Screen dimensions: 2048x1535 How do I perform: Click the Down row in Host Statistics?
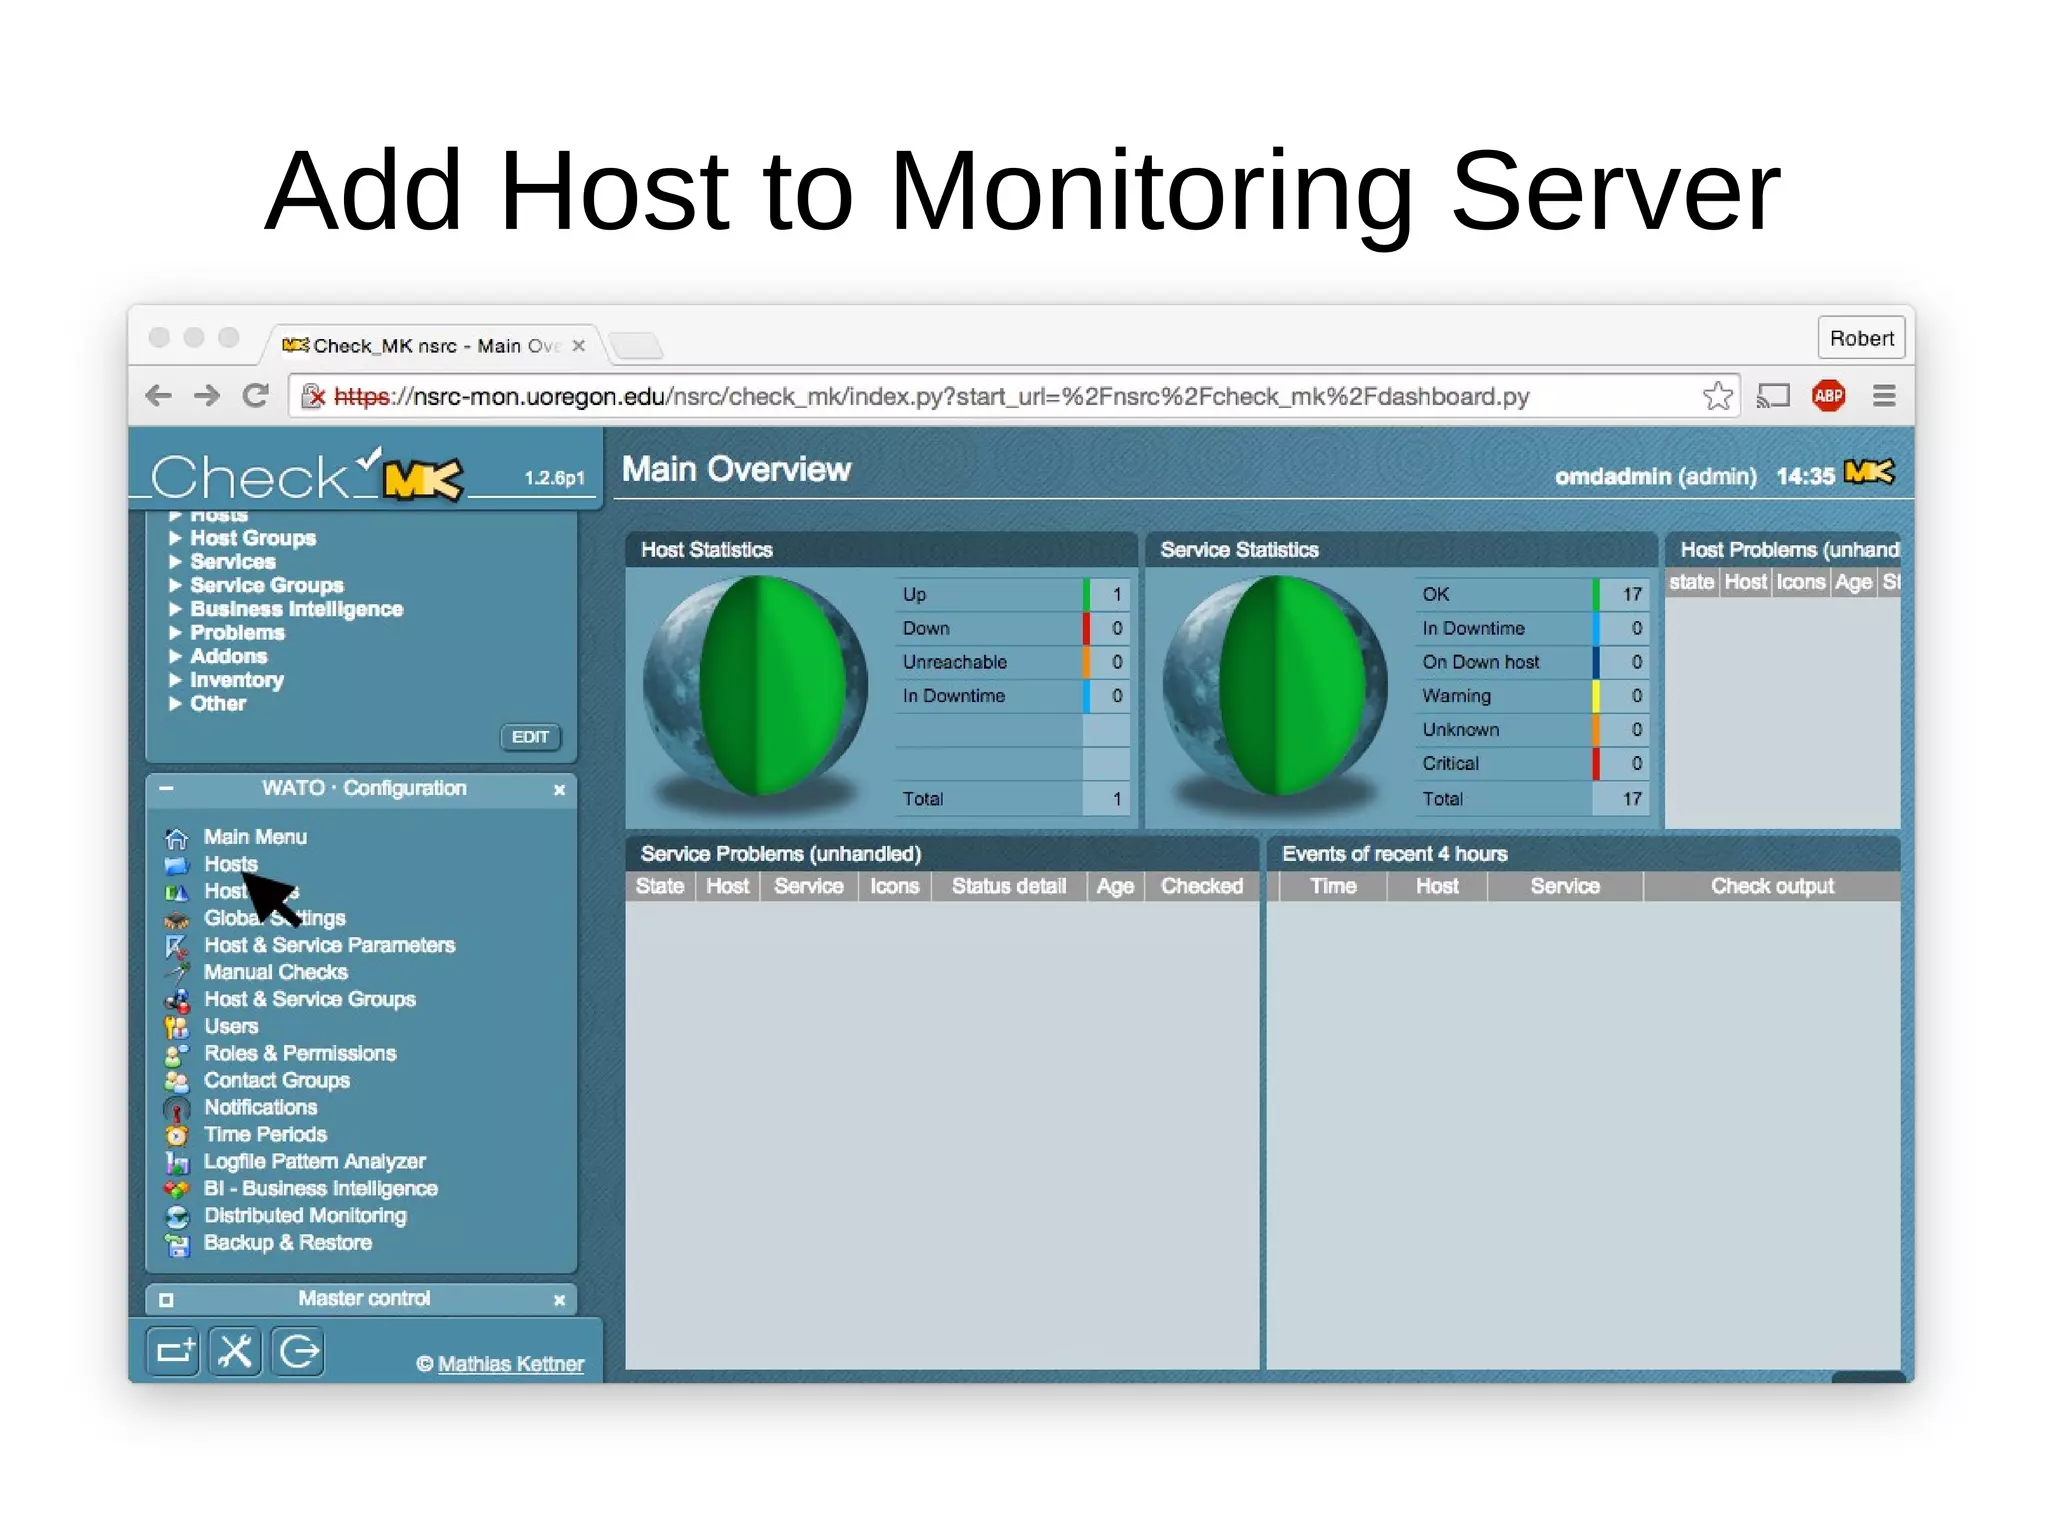coord(1013,628)
